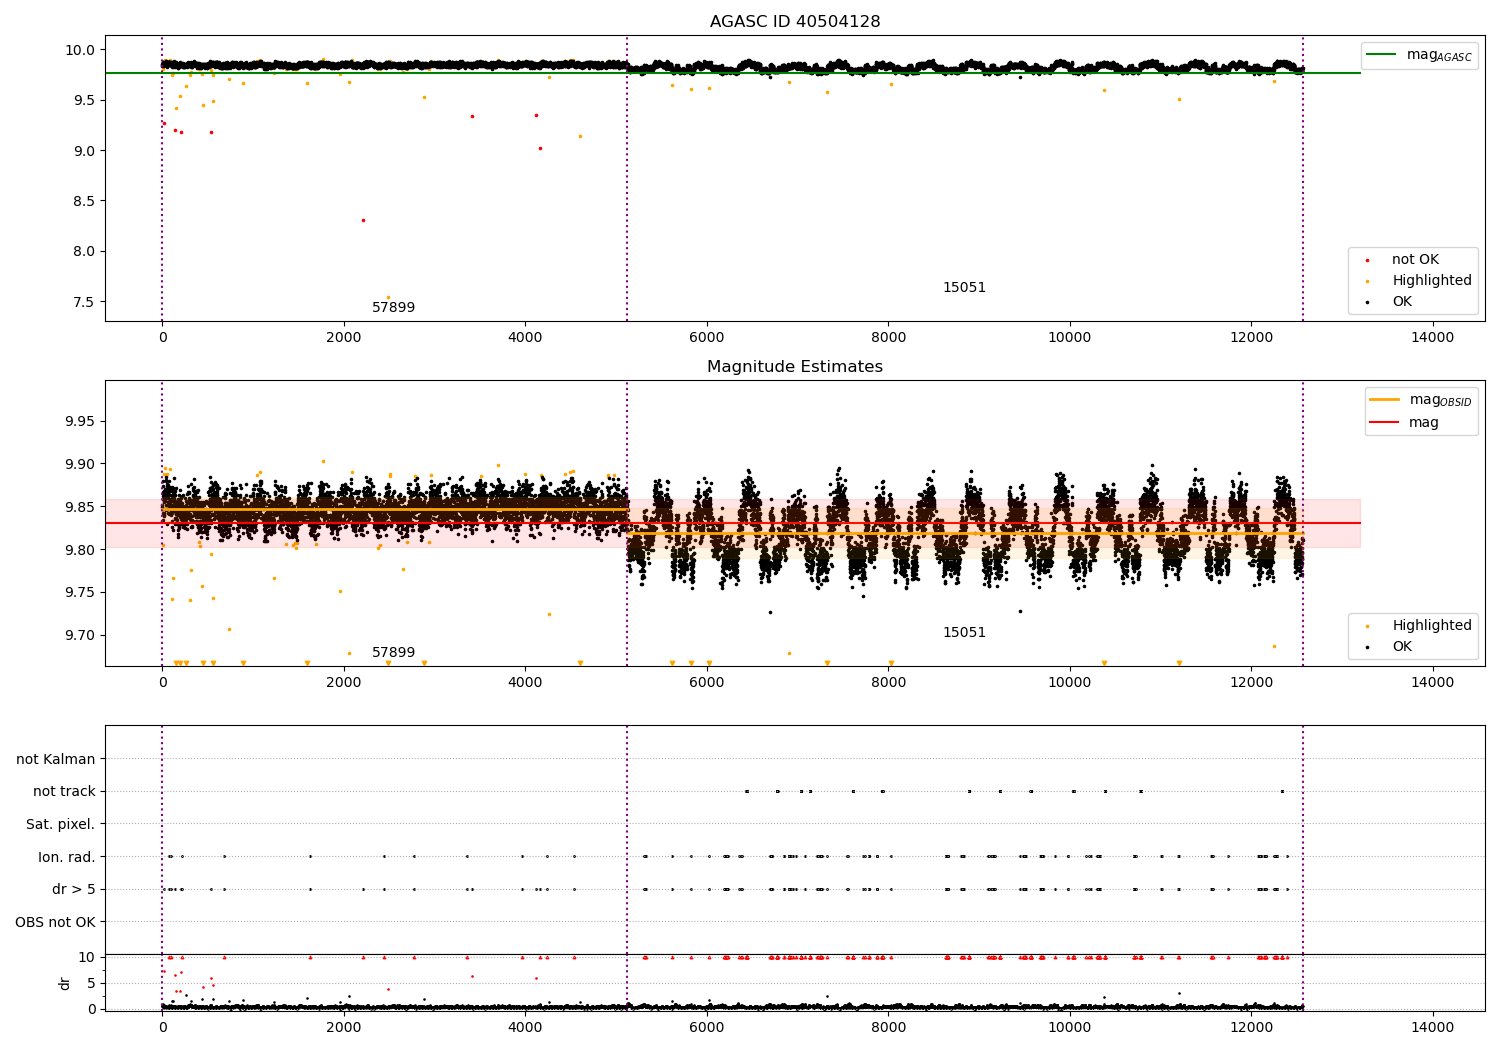Click OBSID label 57899 in Magnitude Estimates plot
The height and width of the screenshot is (1050, 1500).
click(393, 653)
